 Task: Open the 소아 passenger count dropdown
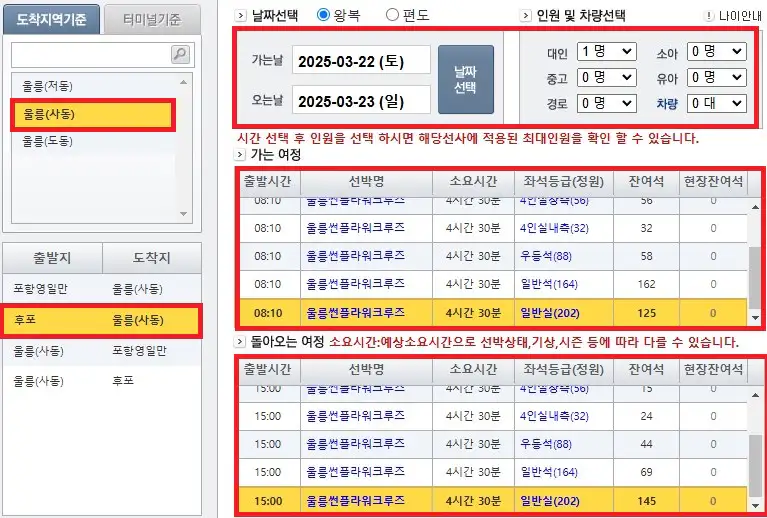717,51
